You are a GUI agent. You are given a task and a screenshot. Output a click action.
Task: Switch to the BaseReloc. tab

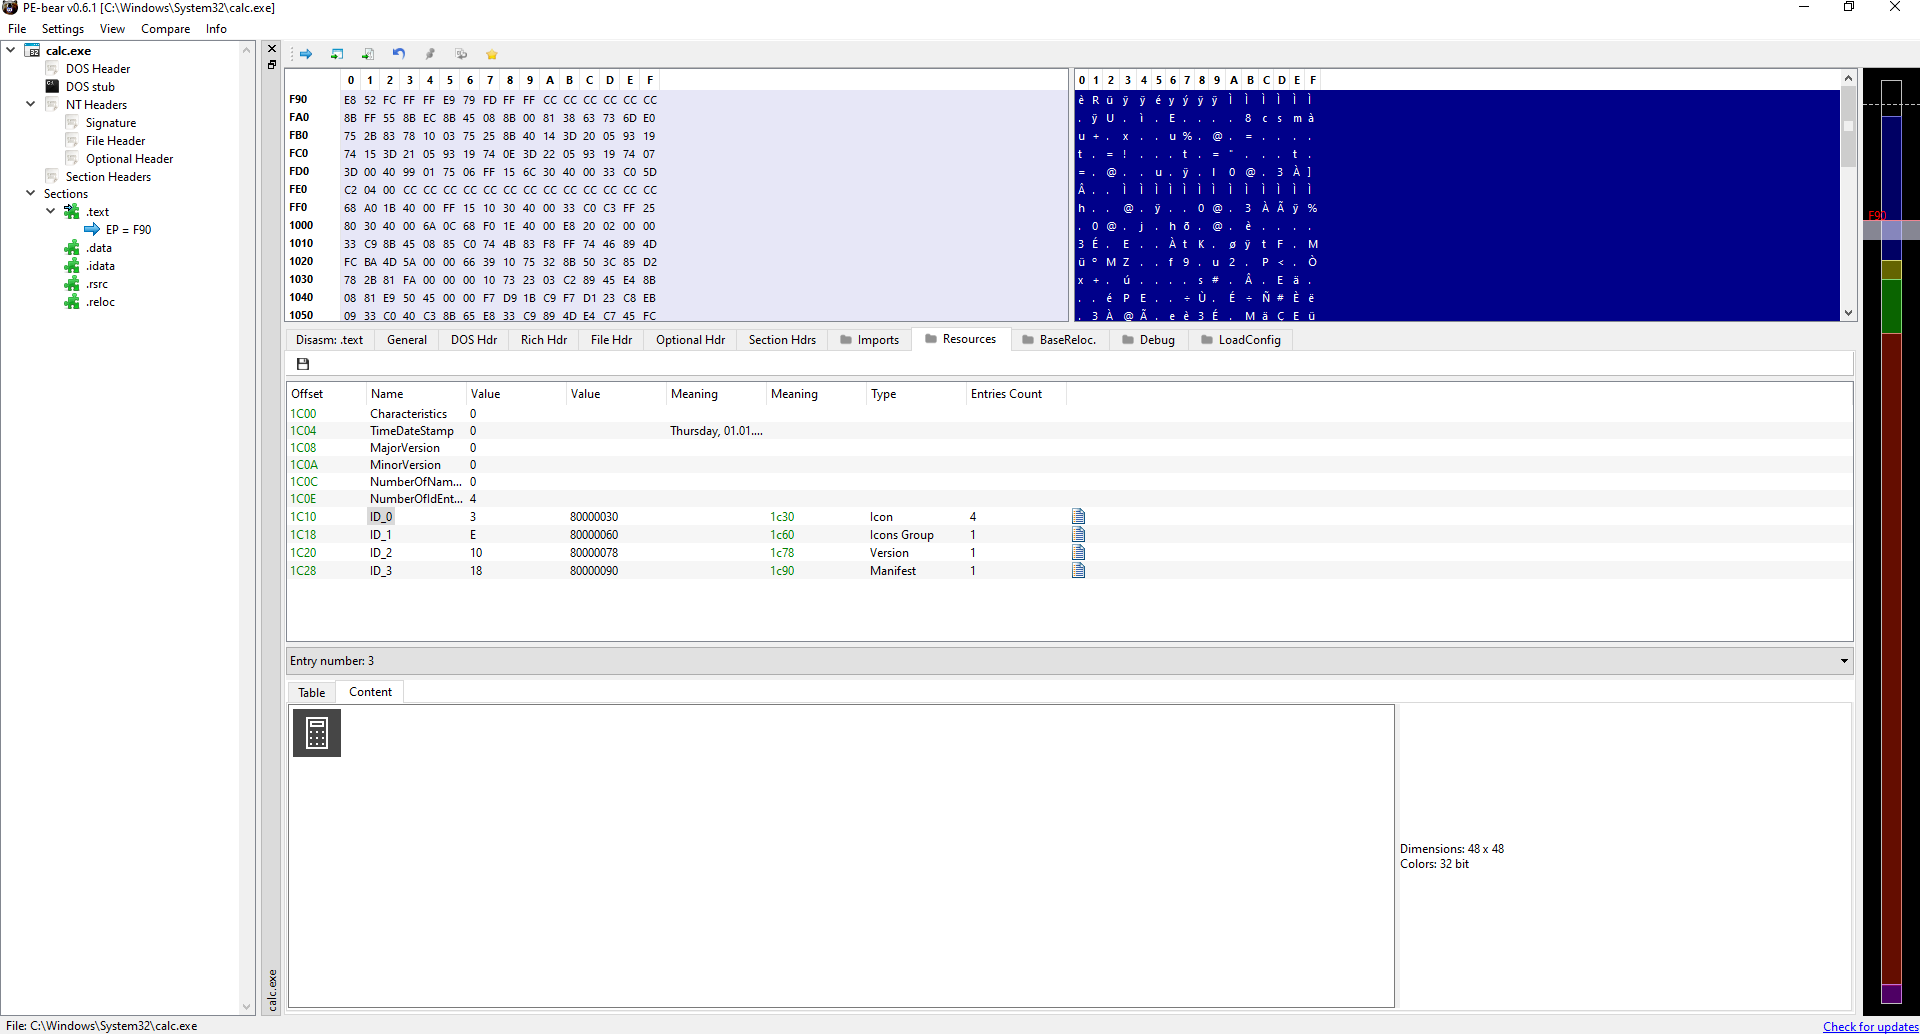click(1059, 340)
